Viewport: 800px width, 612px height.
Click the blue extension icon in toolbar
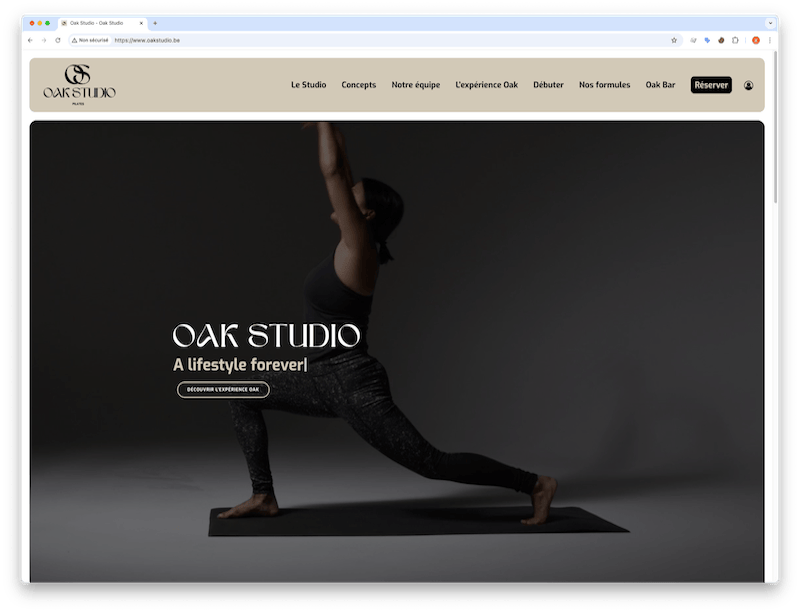(x=706, y=42)
